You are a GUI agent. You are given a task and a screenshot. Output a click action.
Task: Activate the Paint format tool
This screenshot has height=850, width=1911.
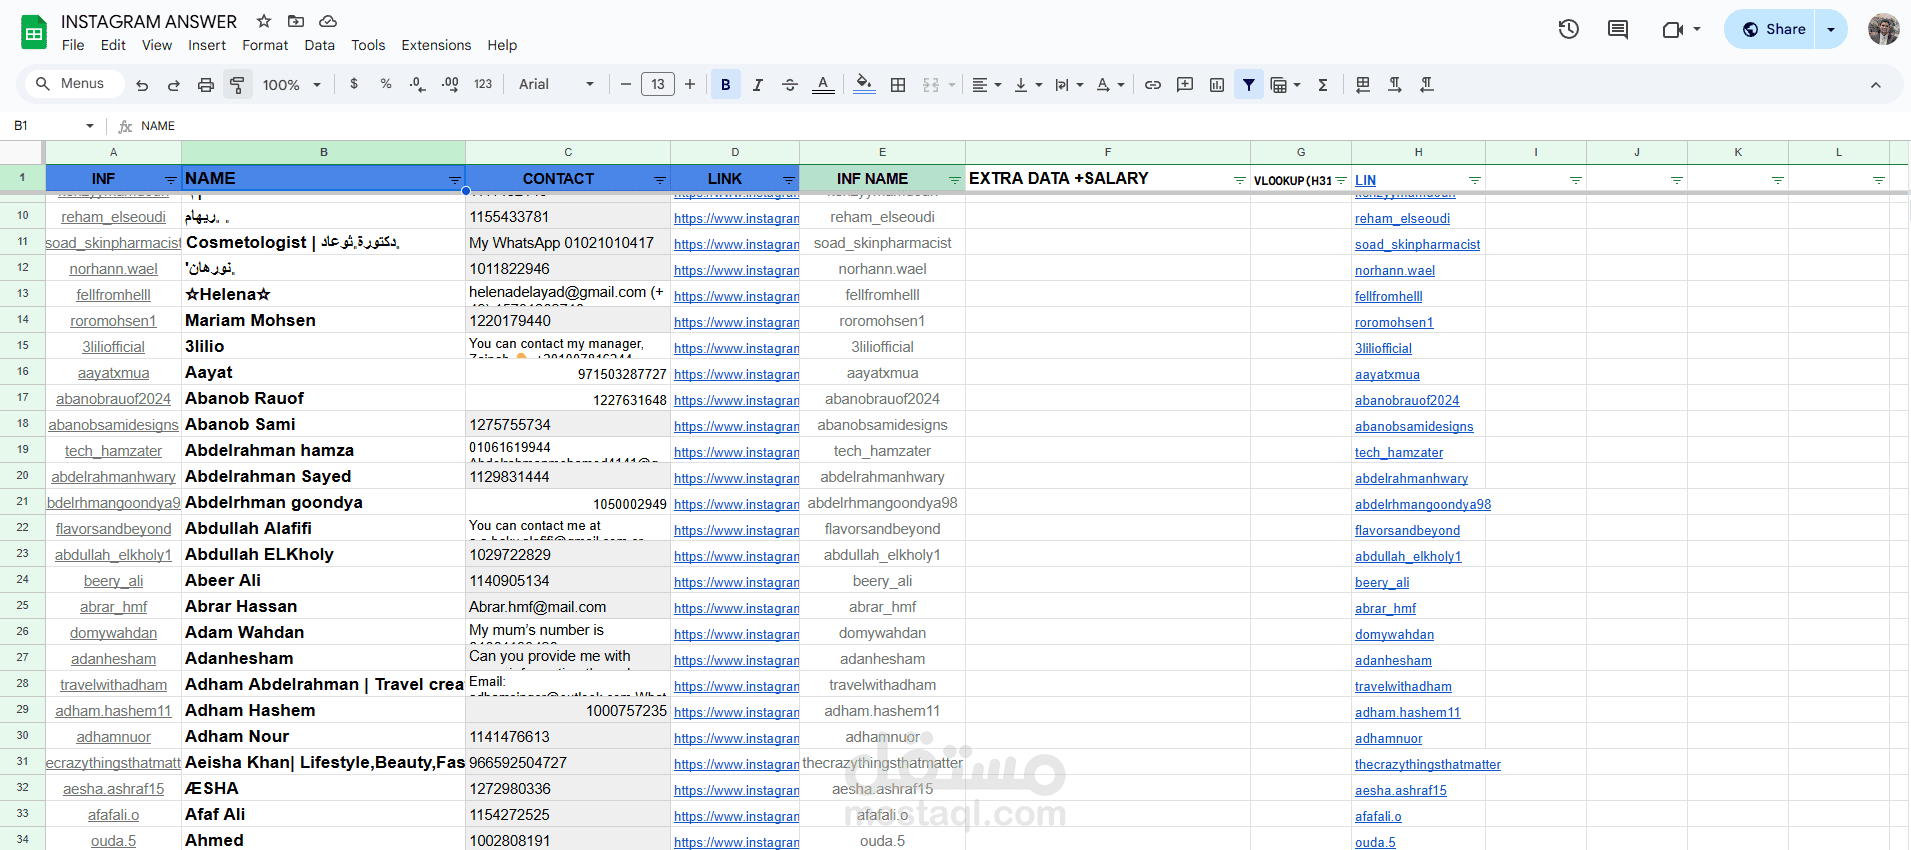(237, 85)
